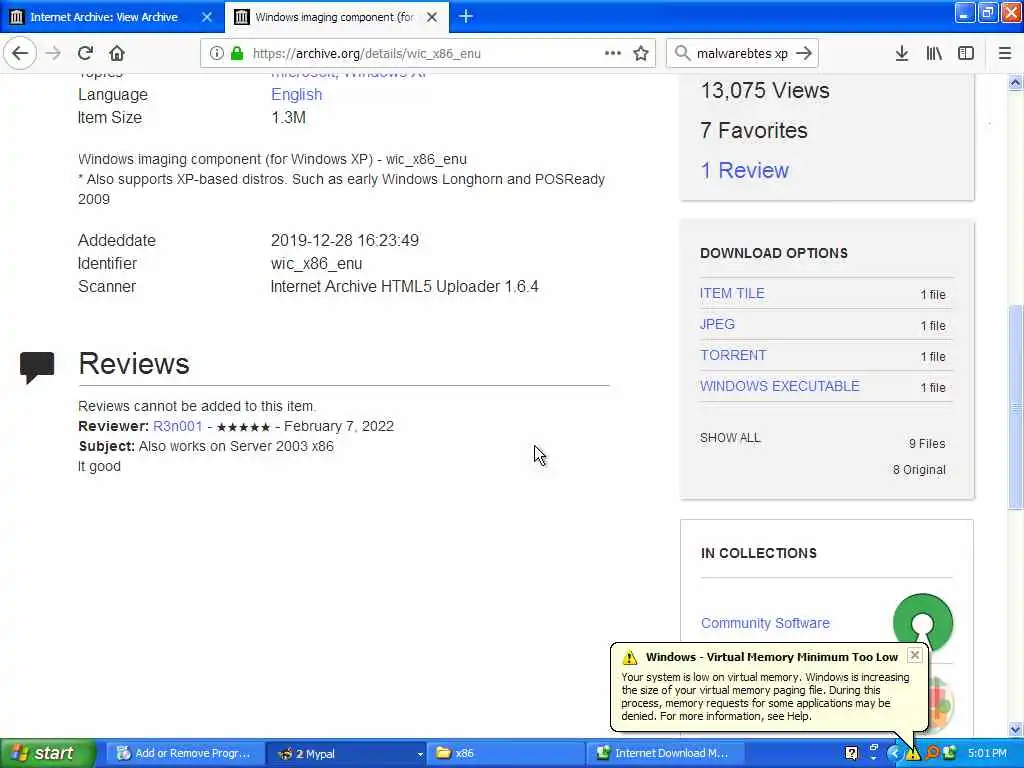
Task: Click the orange search tray icon
Action: (x=932, y=753)
